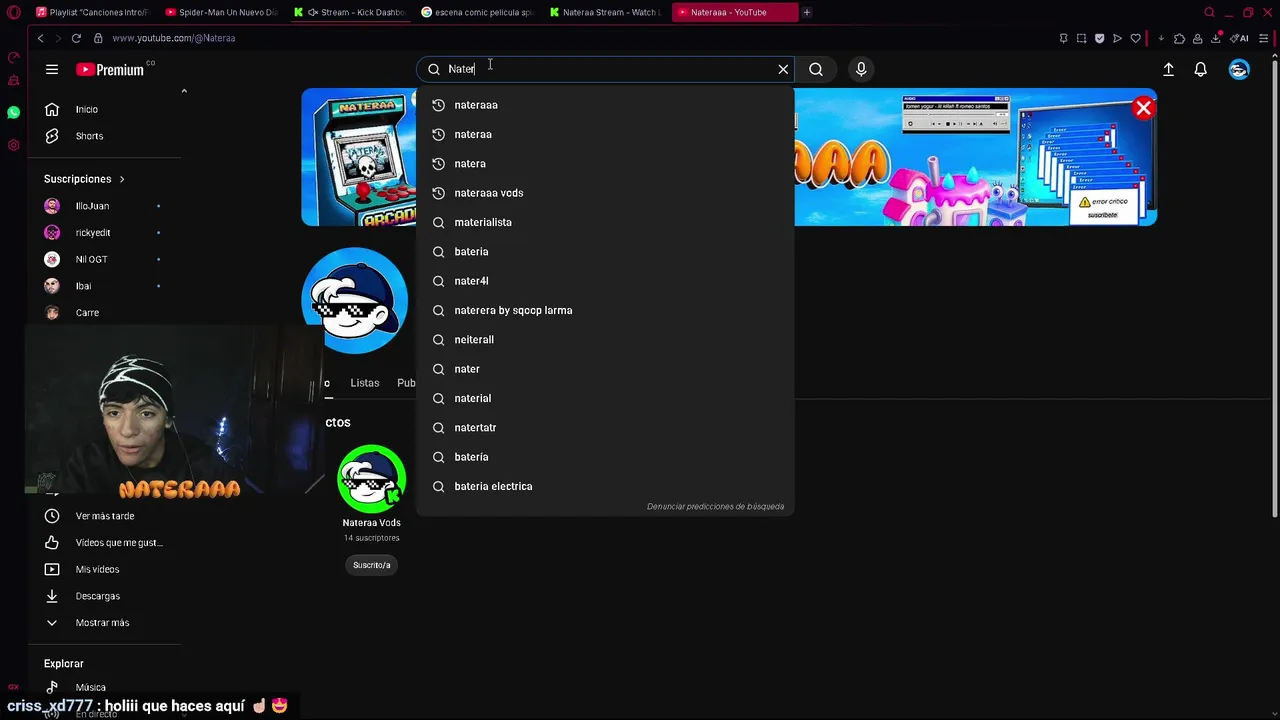Screen dimensions: 1280x720
Task: Expand Mostrar más in sidebar
Action: [104, 623]
